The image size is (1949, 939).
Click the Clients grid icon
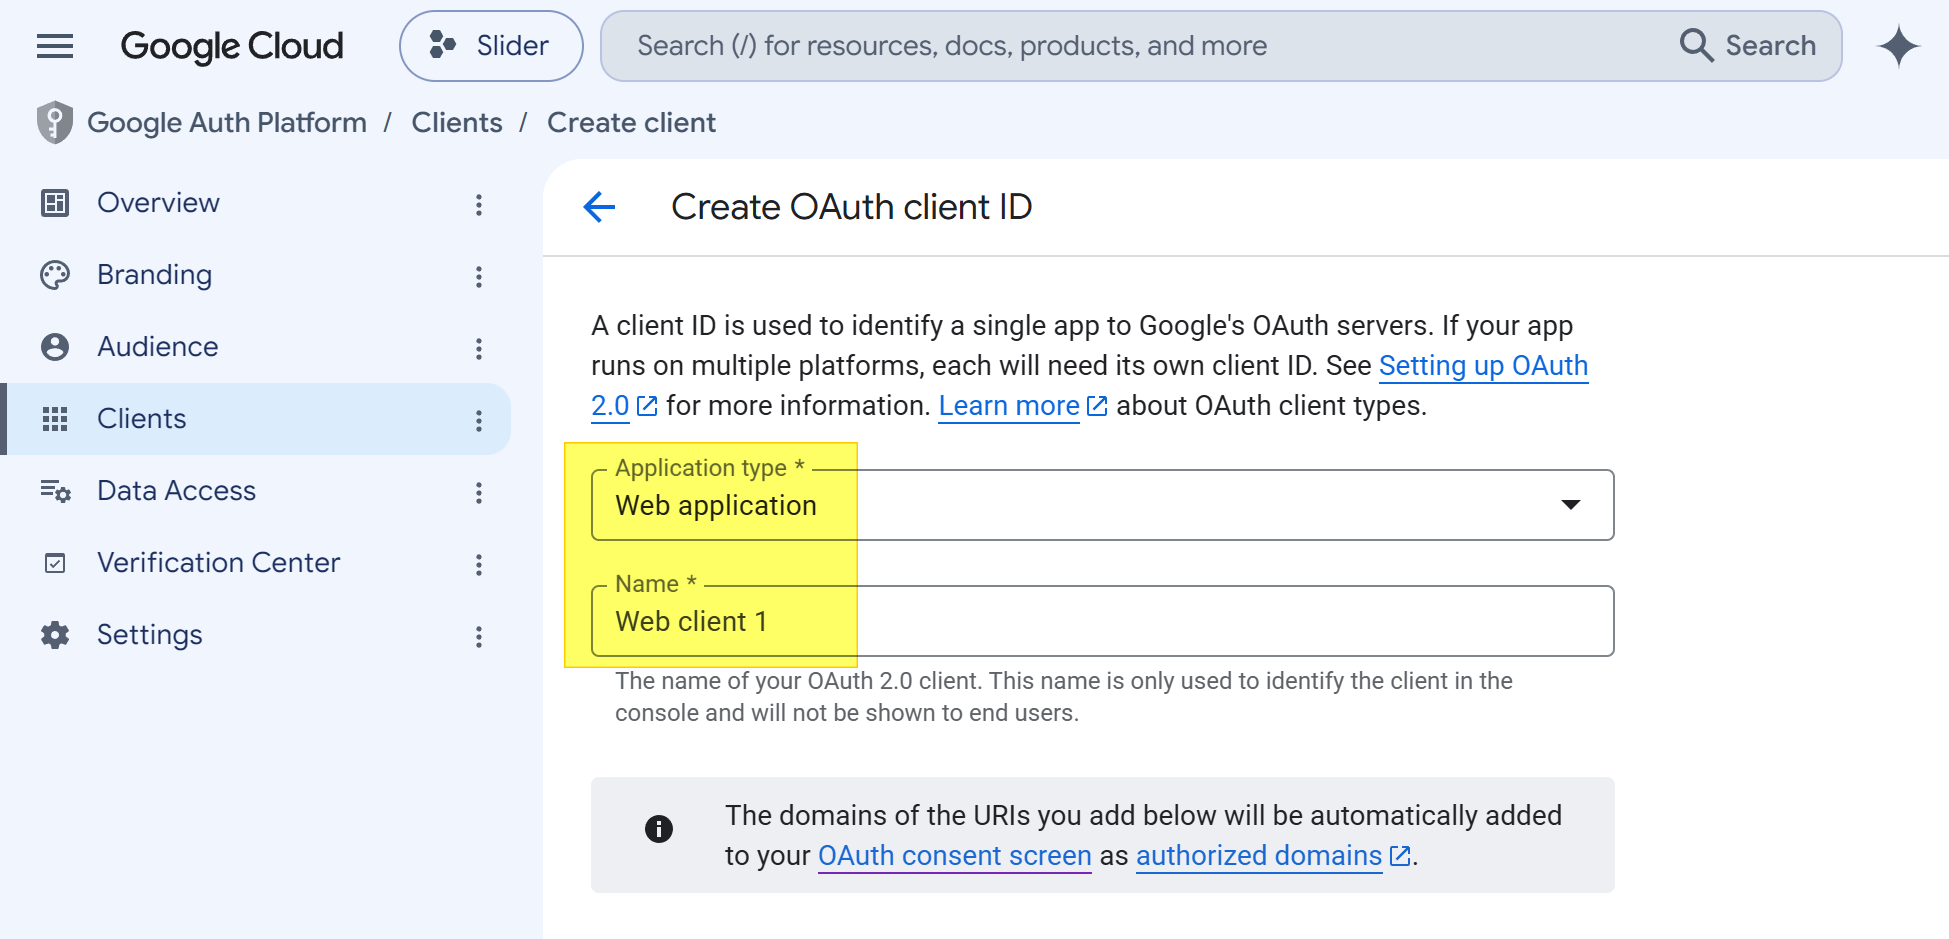coord(55,419)
